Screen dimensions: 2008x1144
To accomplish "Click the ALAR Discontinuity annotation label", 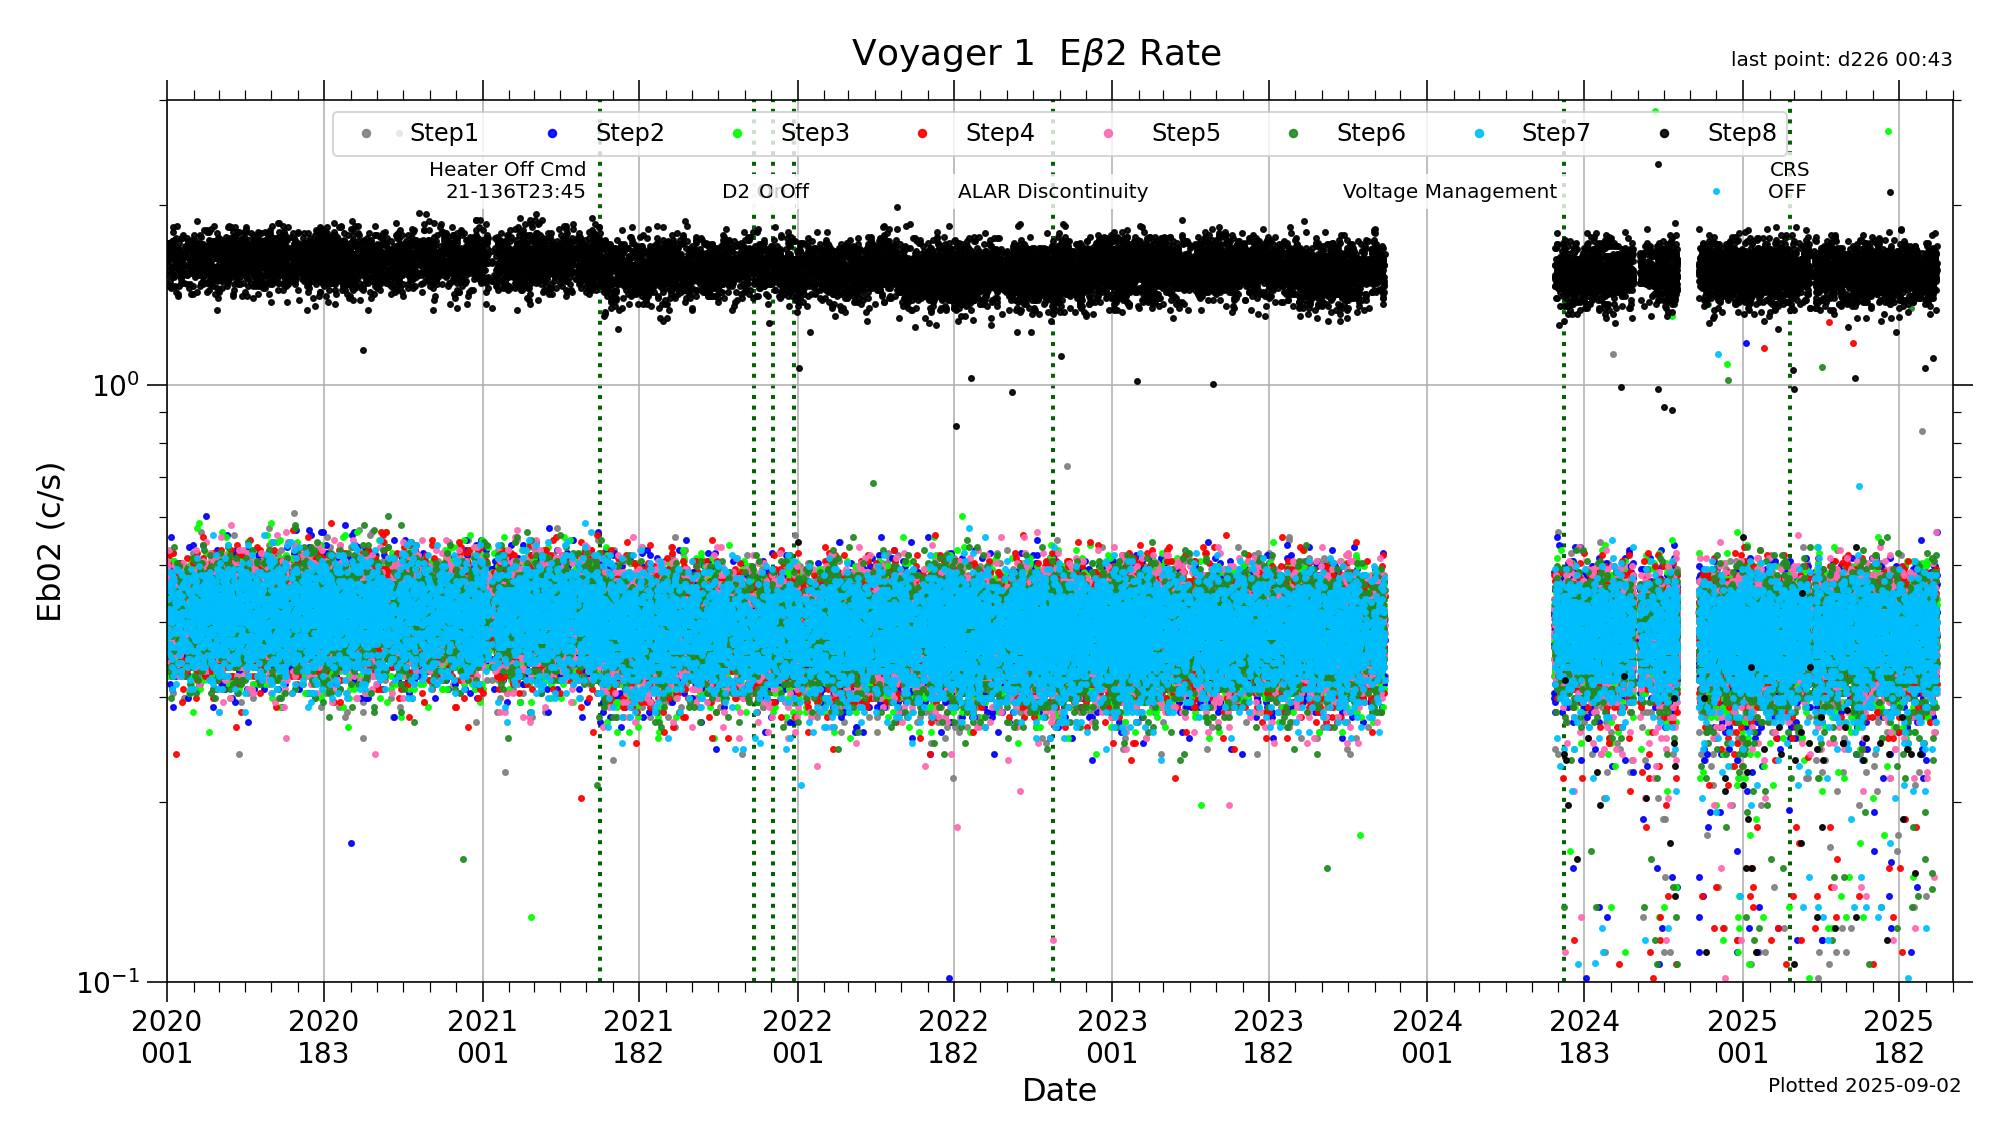I will pos(1052,192).
